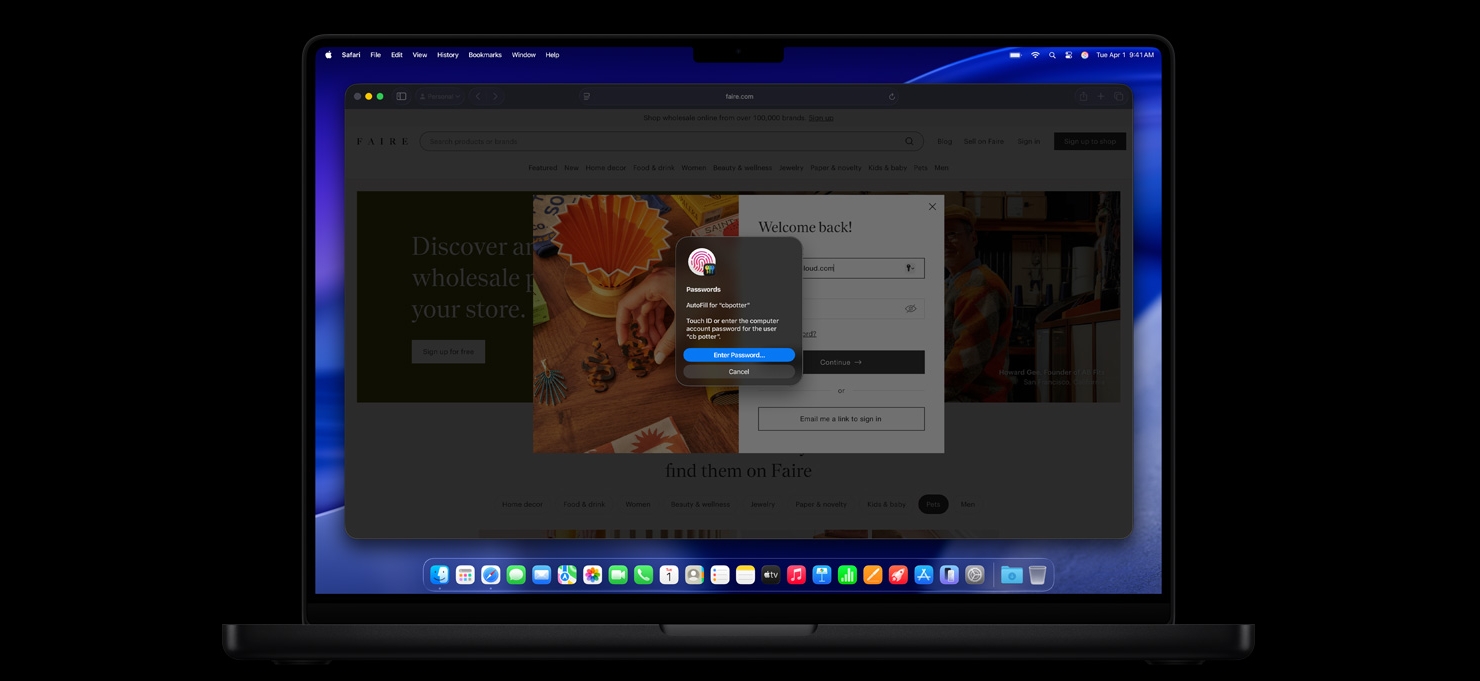
Task: Open the History menu
Action: point(448,55)
